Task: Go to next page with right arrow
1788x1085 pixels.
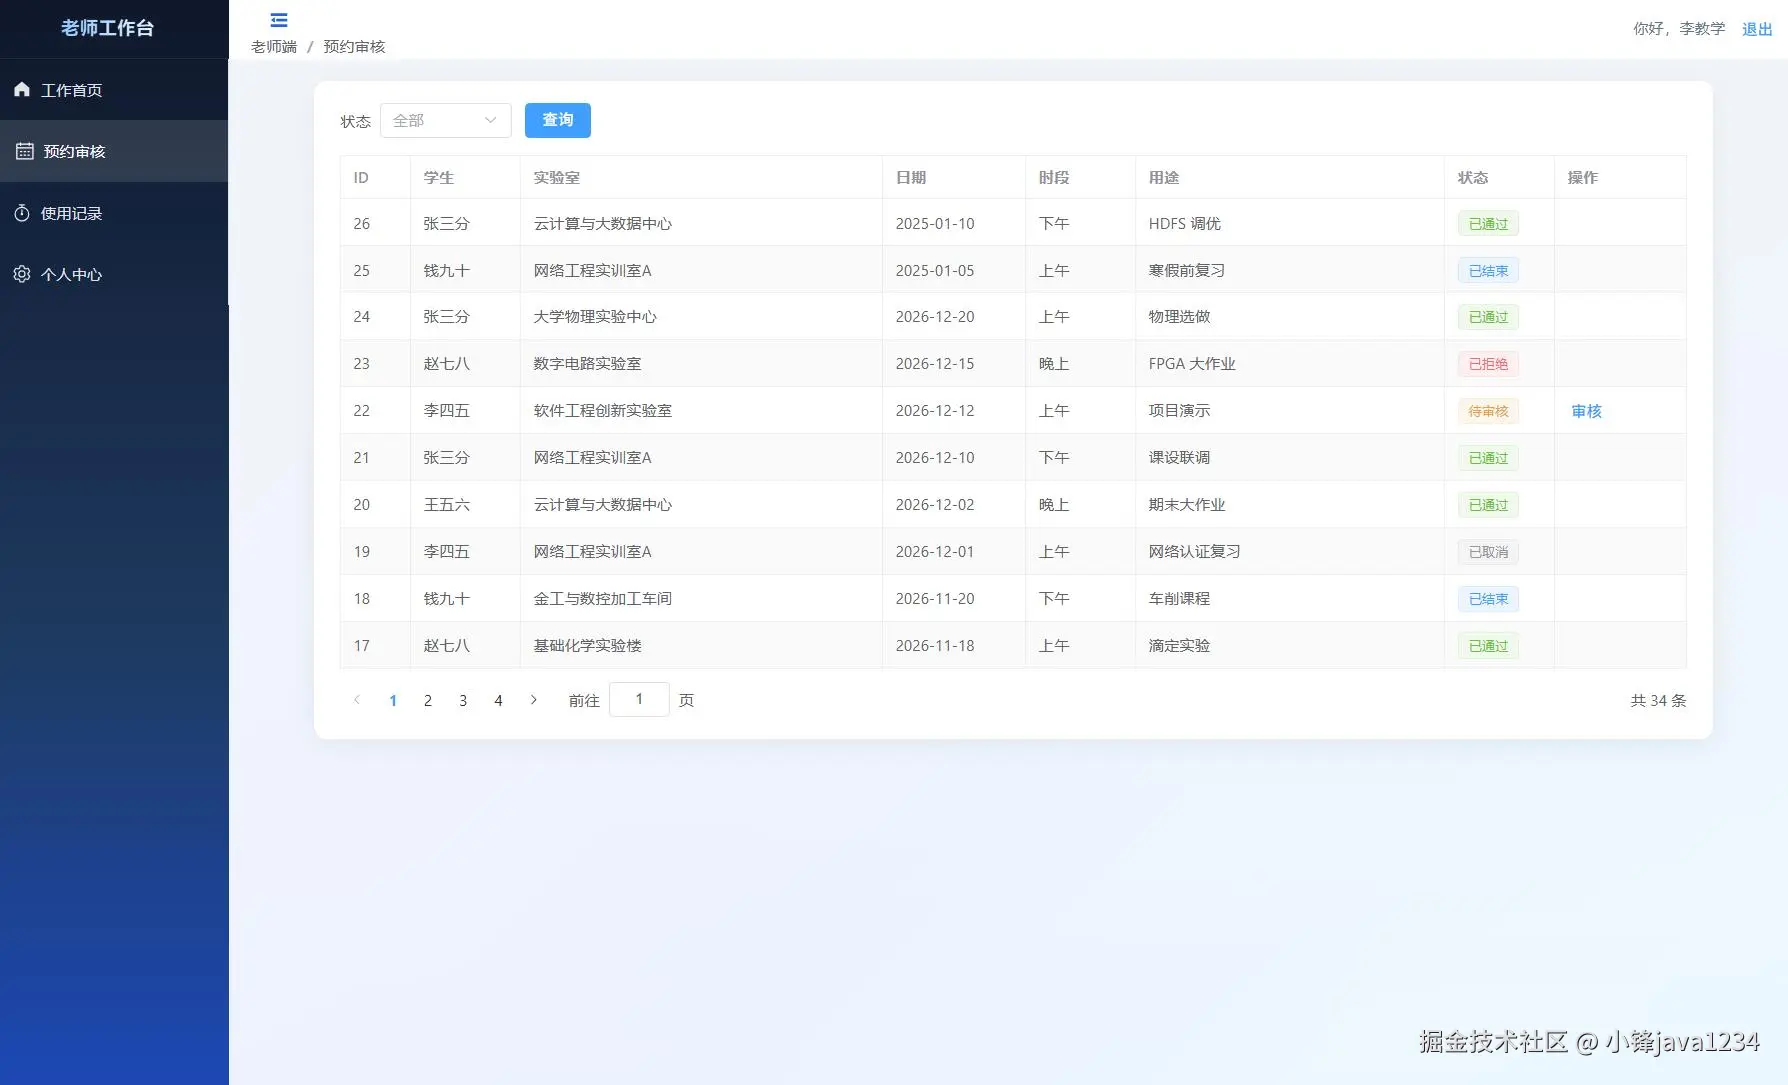Action: tap(534, 700)
